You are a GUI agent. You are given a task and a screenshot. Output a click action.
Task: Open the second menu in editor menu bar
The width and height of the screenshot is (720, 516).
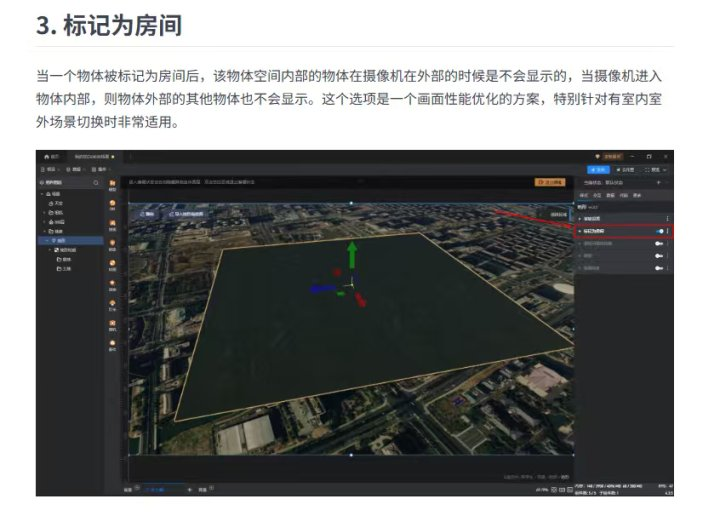click(76, 169)
